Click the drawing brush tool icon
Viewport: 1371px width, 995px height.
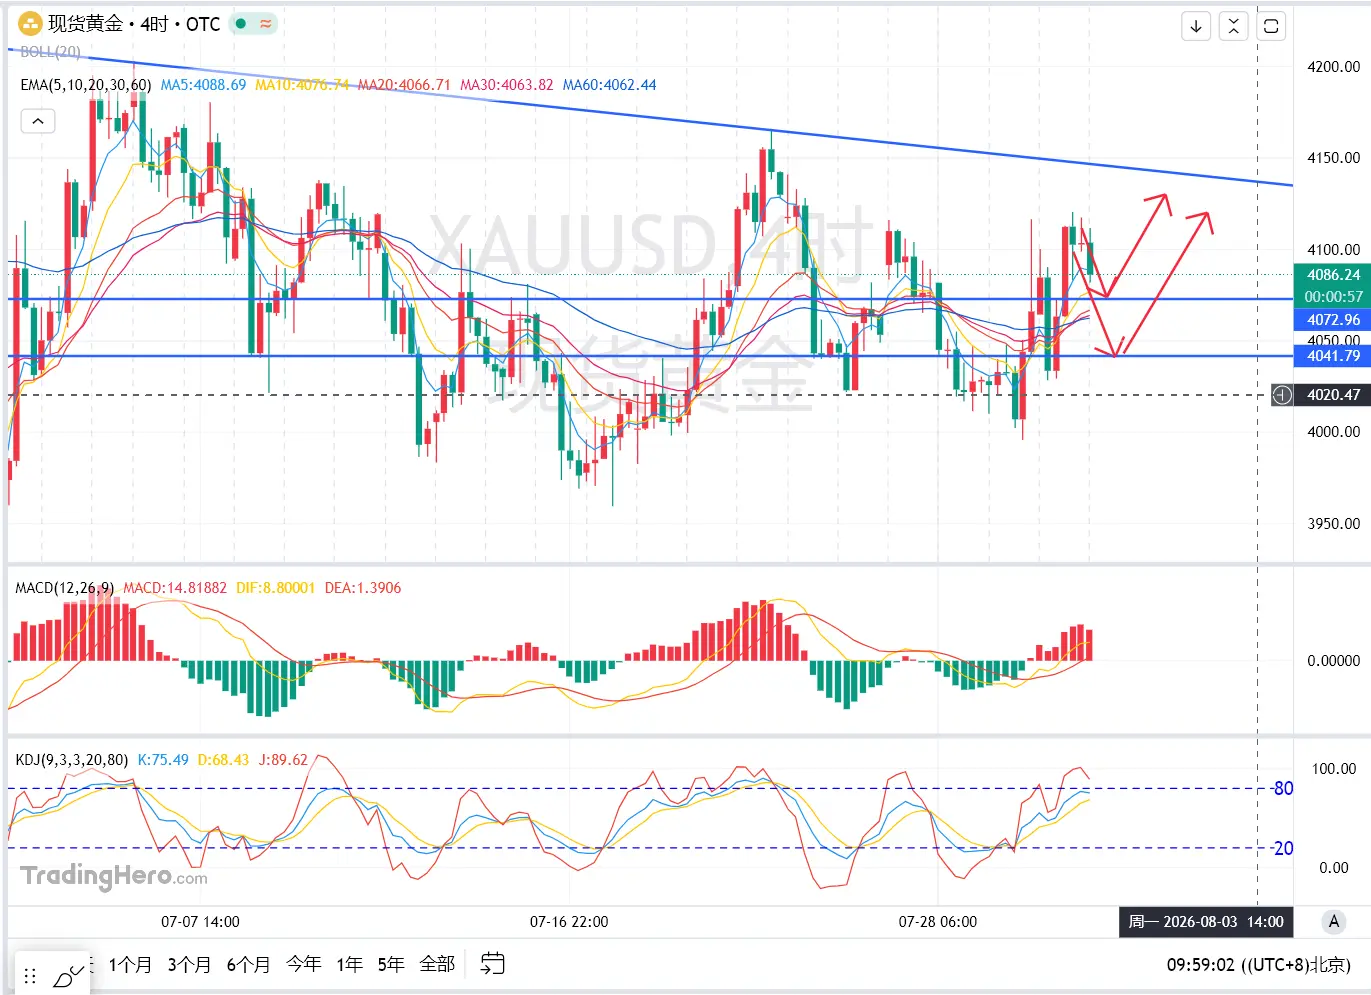[69, 976]
